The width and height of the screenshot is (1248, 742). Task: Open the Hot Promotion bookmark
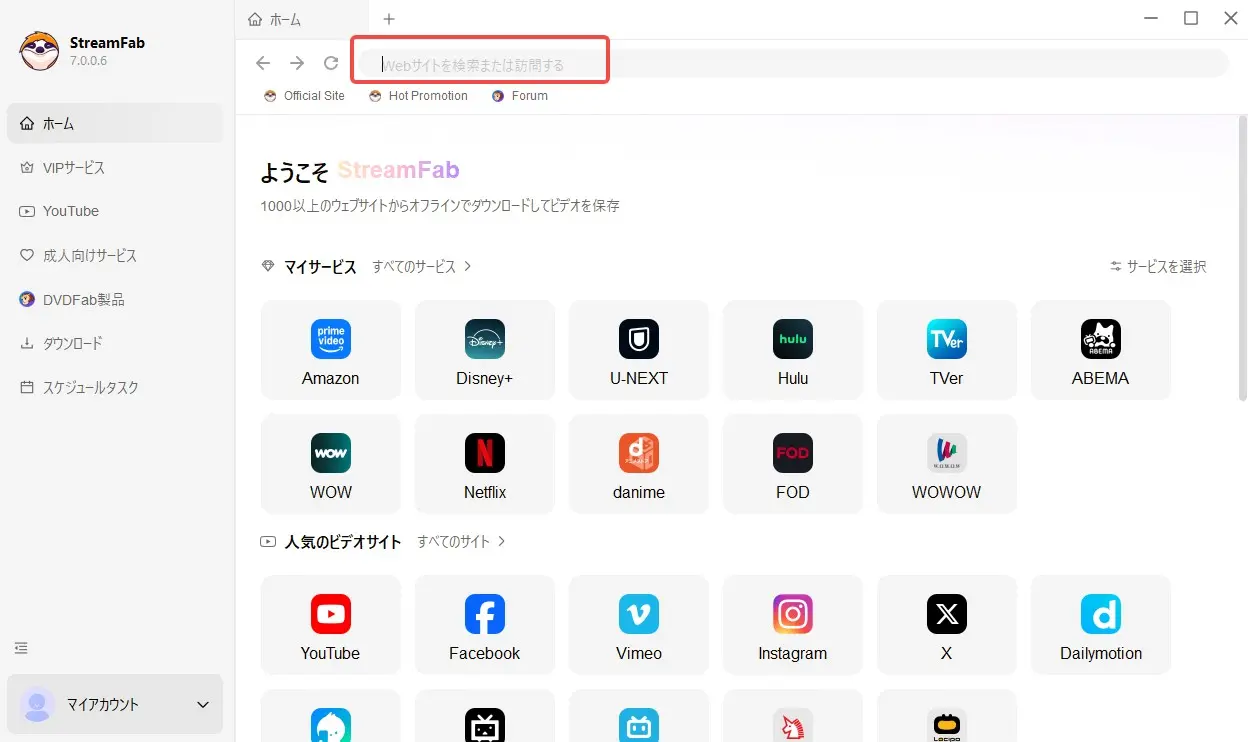point(418,96)
